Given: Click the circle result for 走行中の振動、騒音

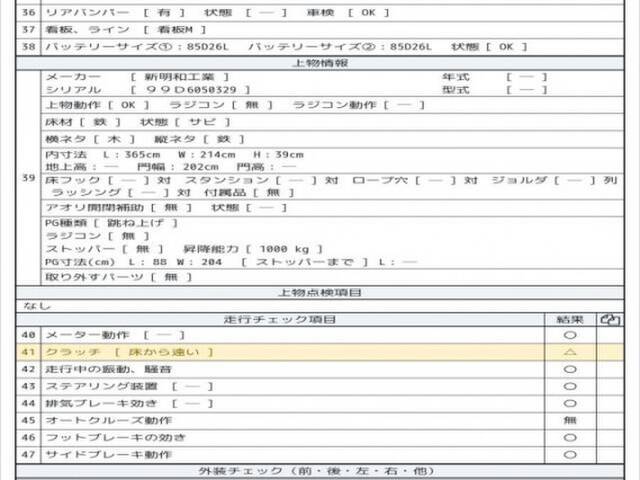Looking at the screenshot, I should (x=570, y=369).
